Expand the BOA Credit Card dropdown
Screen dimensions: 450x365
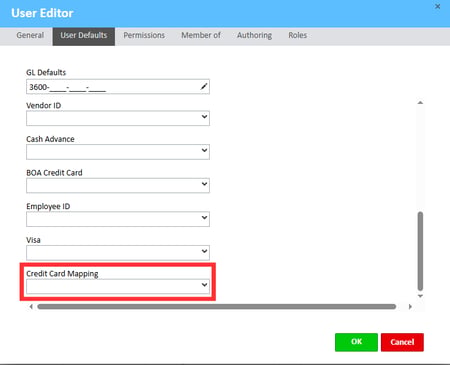tap(118, 186)
